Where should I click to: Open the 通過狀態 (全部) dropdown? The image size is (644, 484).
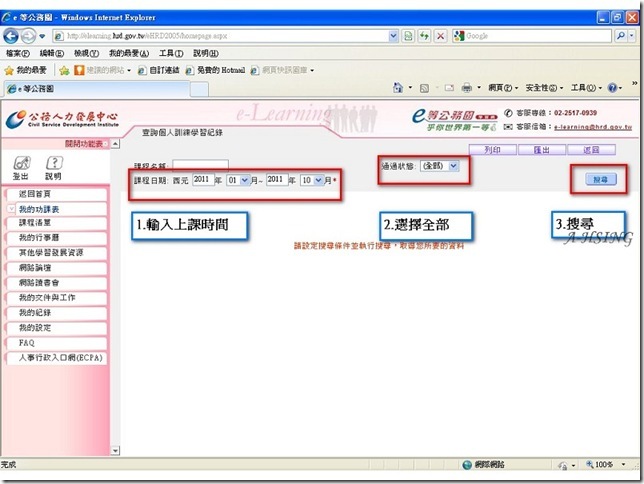click(x=439, y=166)
